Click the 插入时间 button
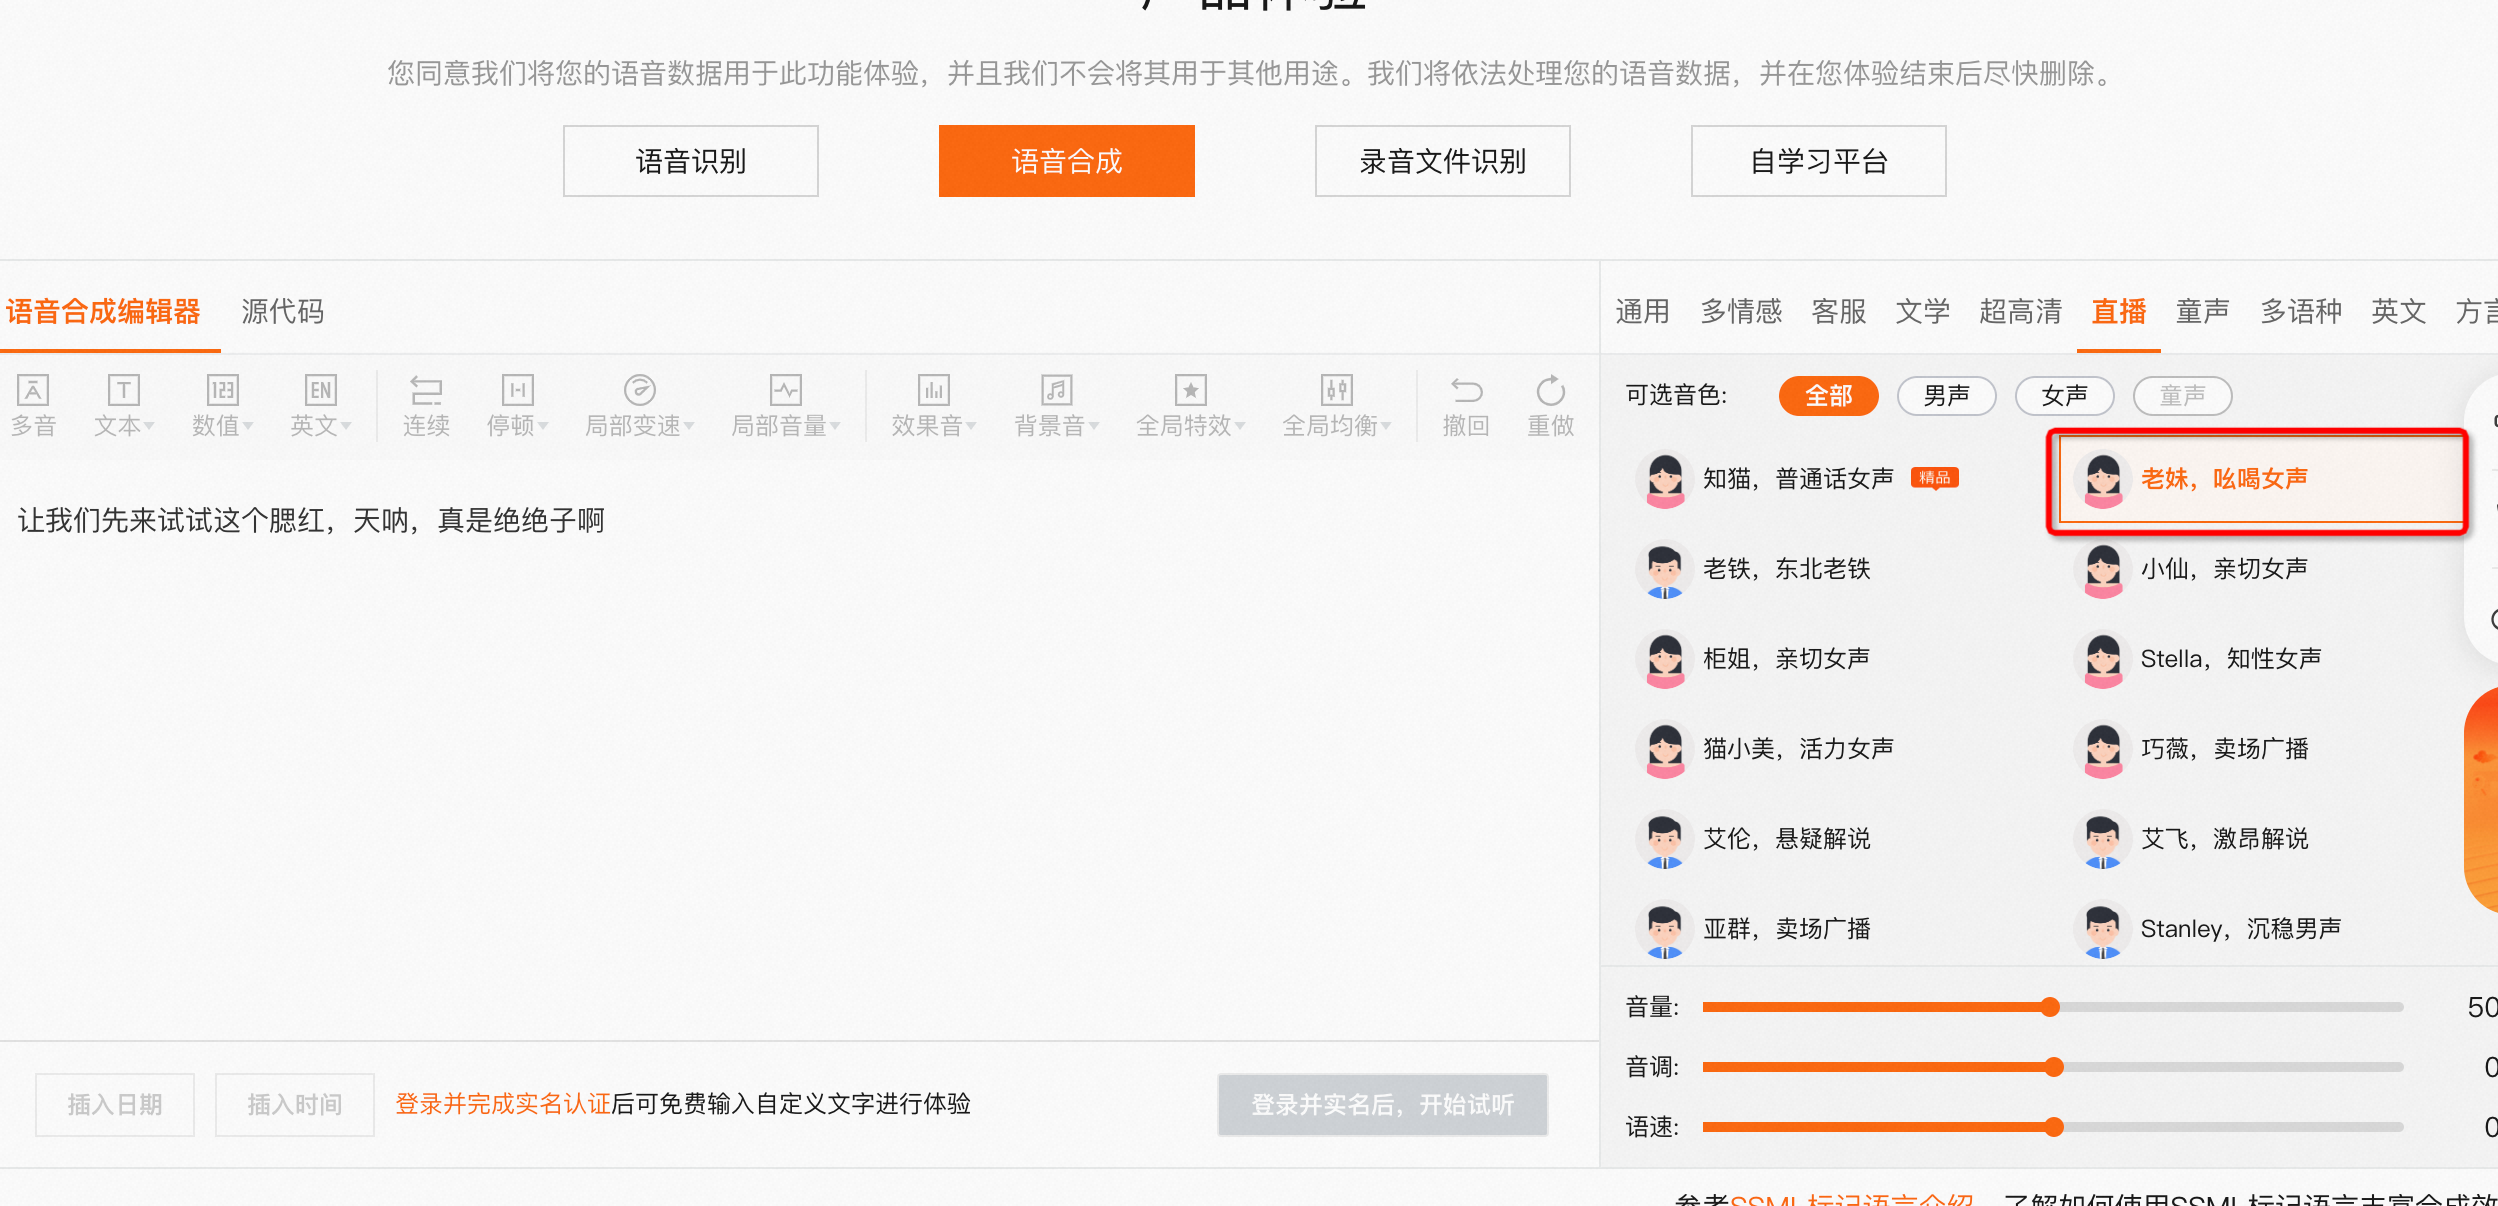The width and height of the screenshot is (2498, 1206). (295, 1105)
